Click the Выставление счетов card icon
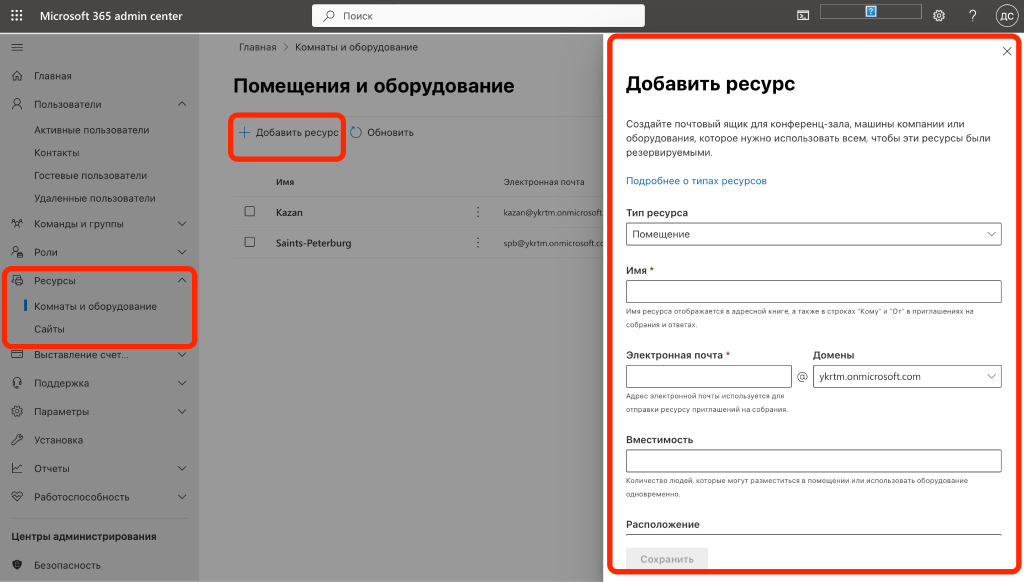The height and width of the screenshot is (582, 1024). (17, 354)
